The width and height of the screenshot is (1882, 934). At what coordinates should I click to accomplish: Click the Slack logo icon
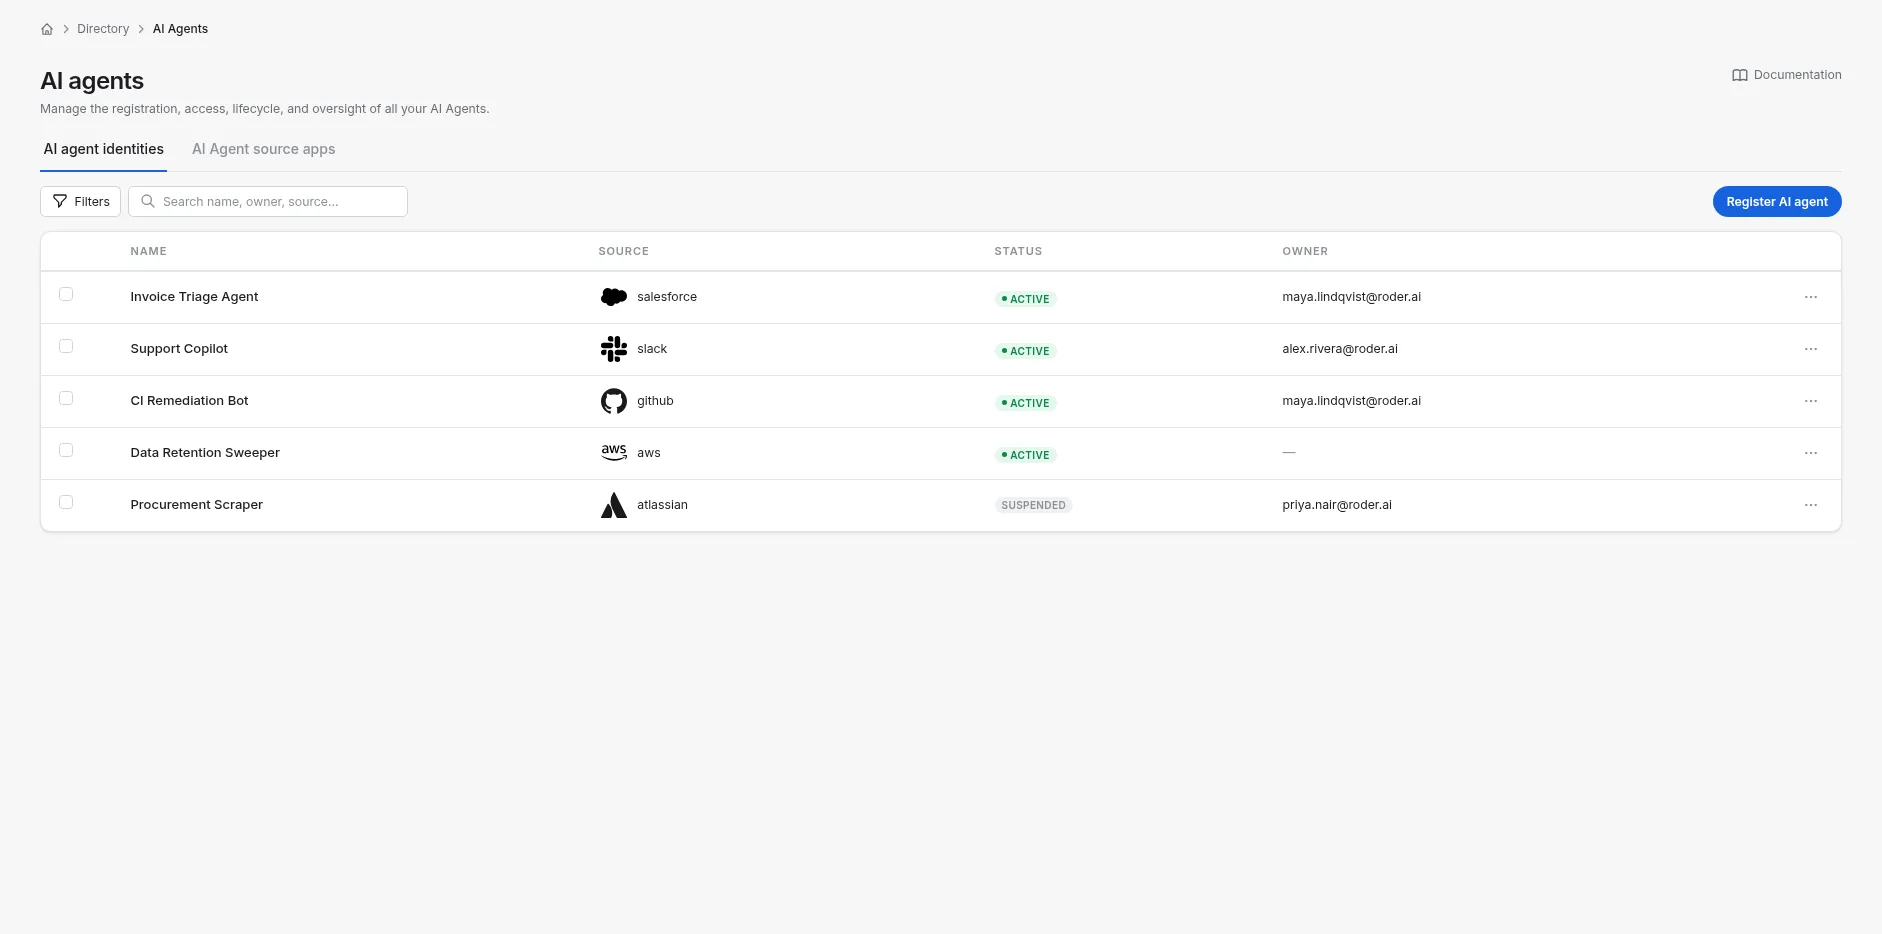[614, 349]
